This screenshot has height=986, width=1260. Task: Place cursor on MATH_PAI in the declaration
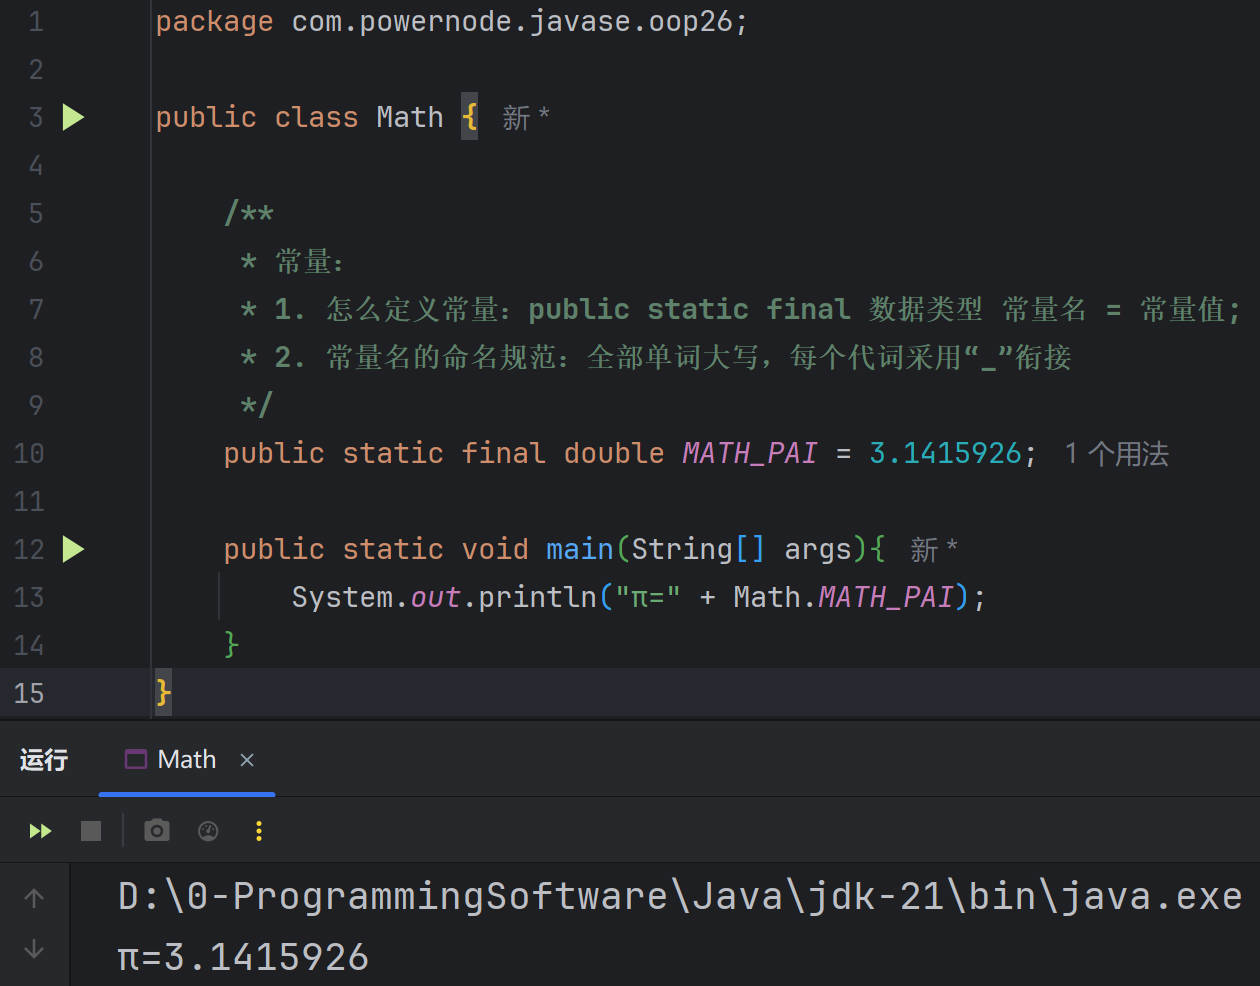(x=749, y=454)
